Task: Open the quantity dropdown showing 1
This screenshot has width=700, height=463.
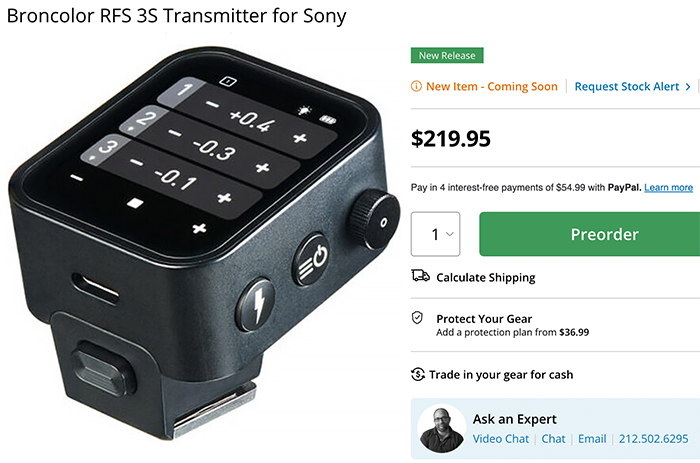Action: point(435,234)
